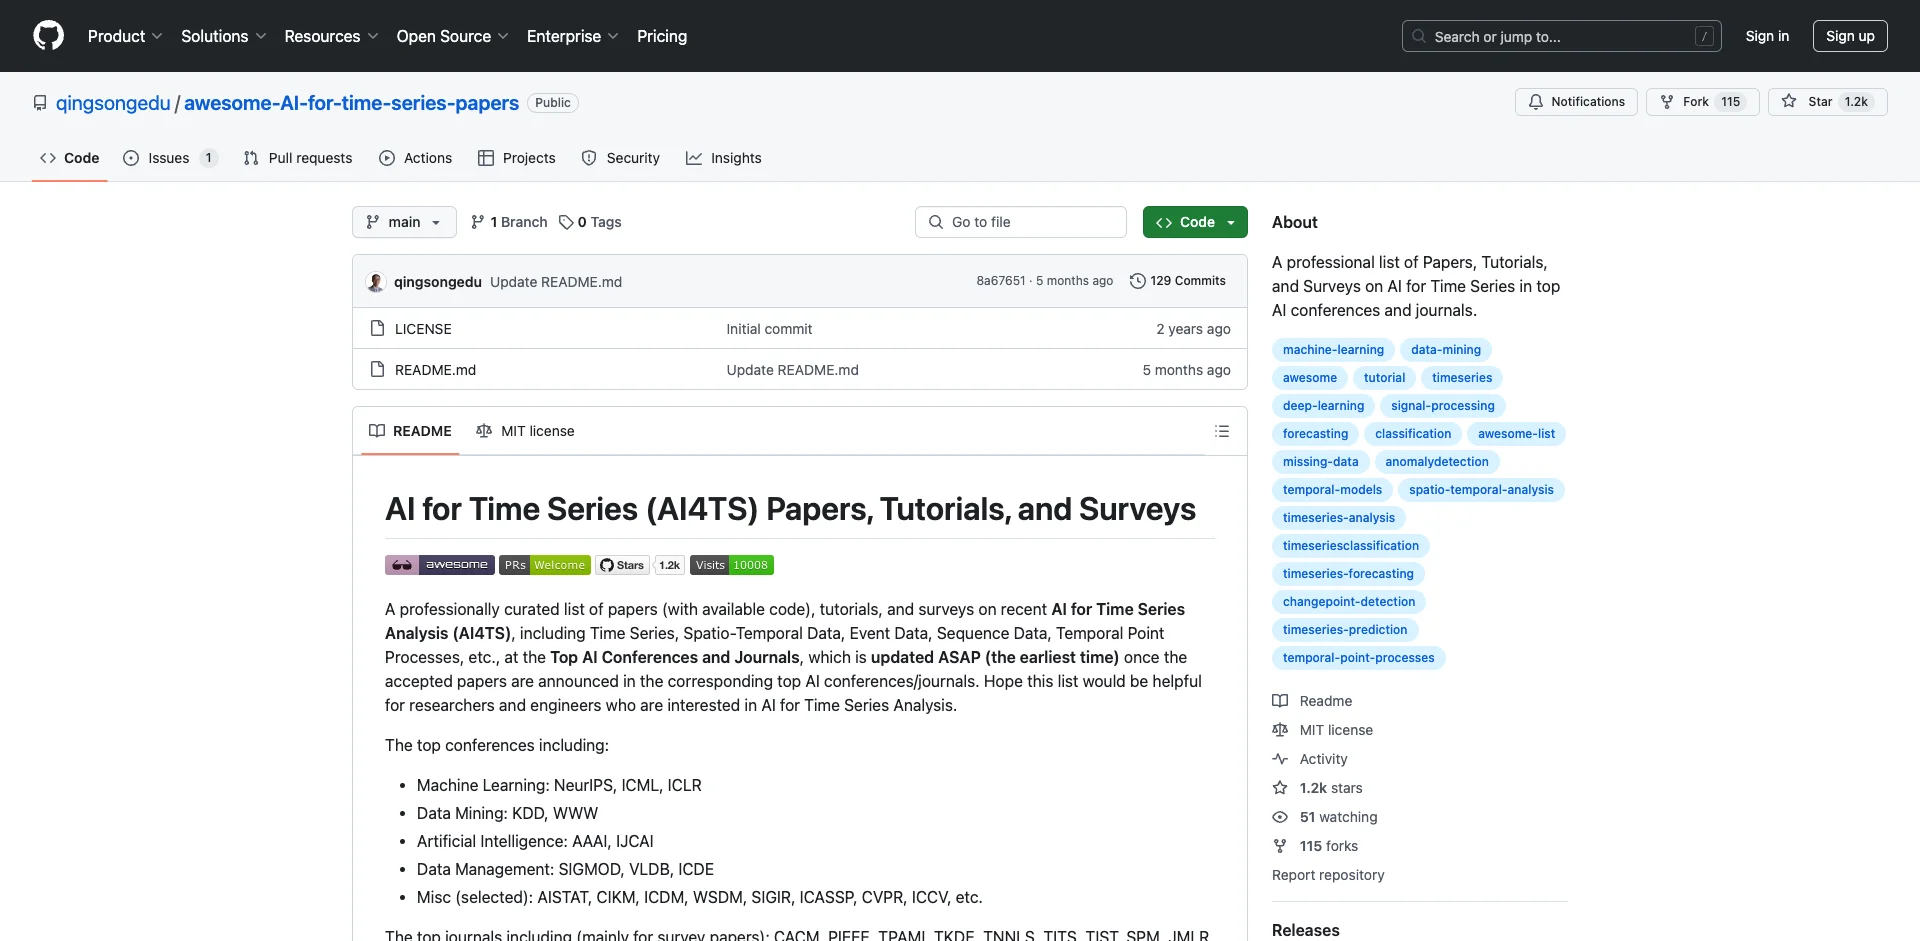Open the Initial commit message link
This screenshot has height=941, width=1920.
tap(769, 329)
